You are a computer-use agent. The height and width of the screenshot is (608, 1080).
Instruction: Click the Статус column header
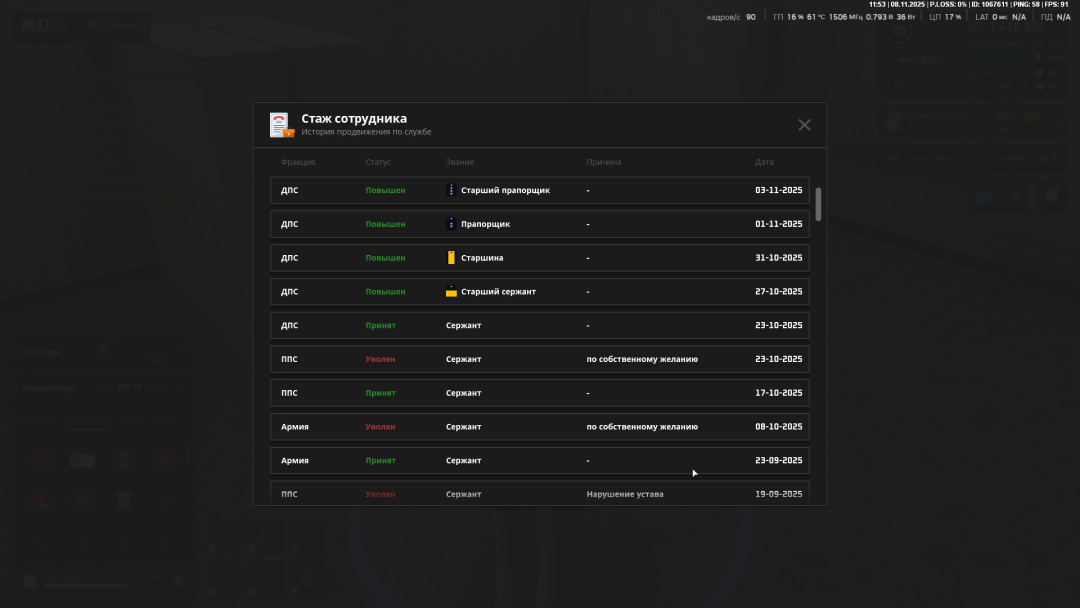[x=379, y=161]
